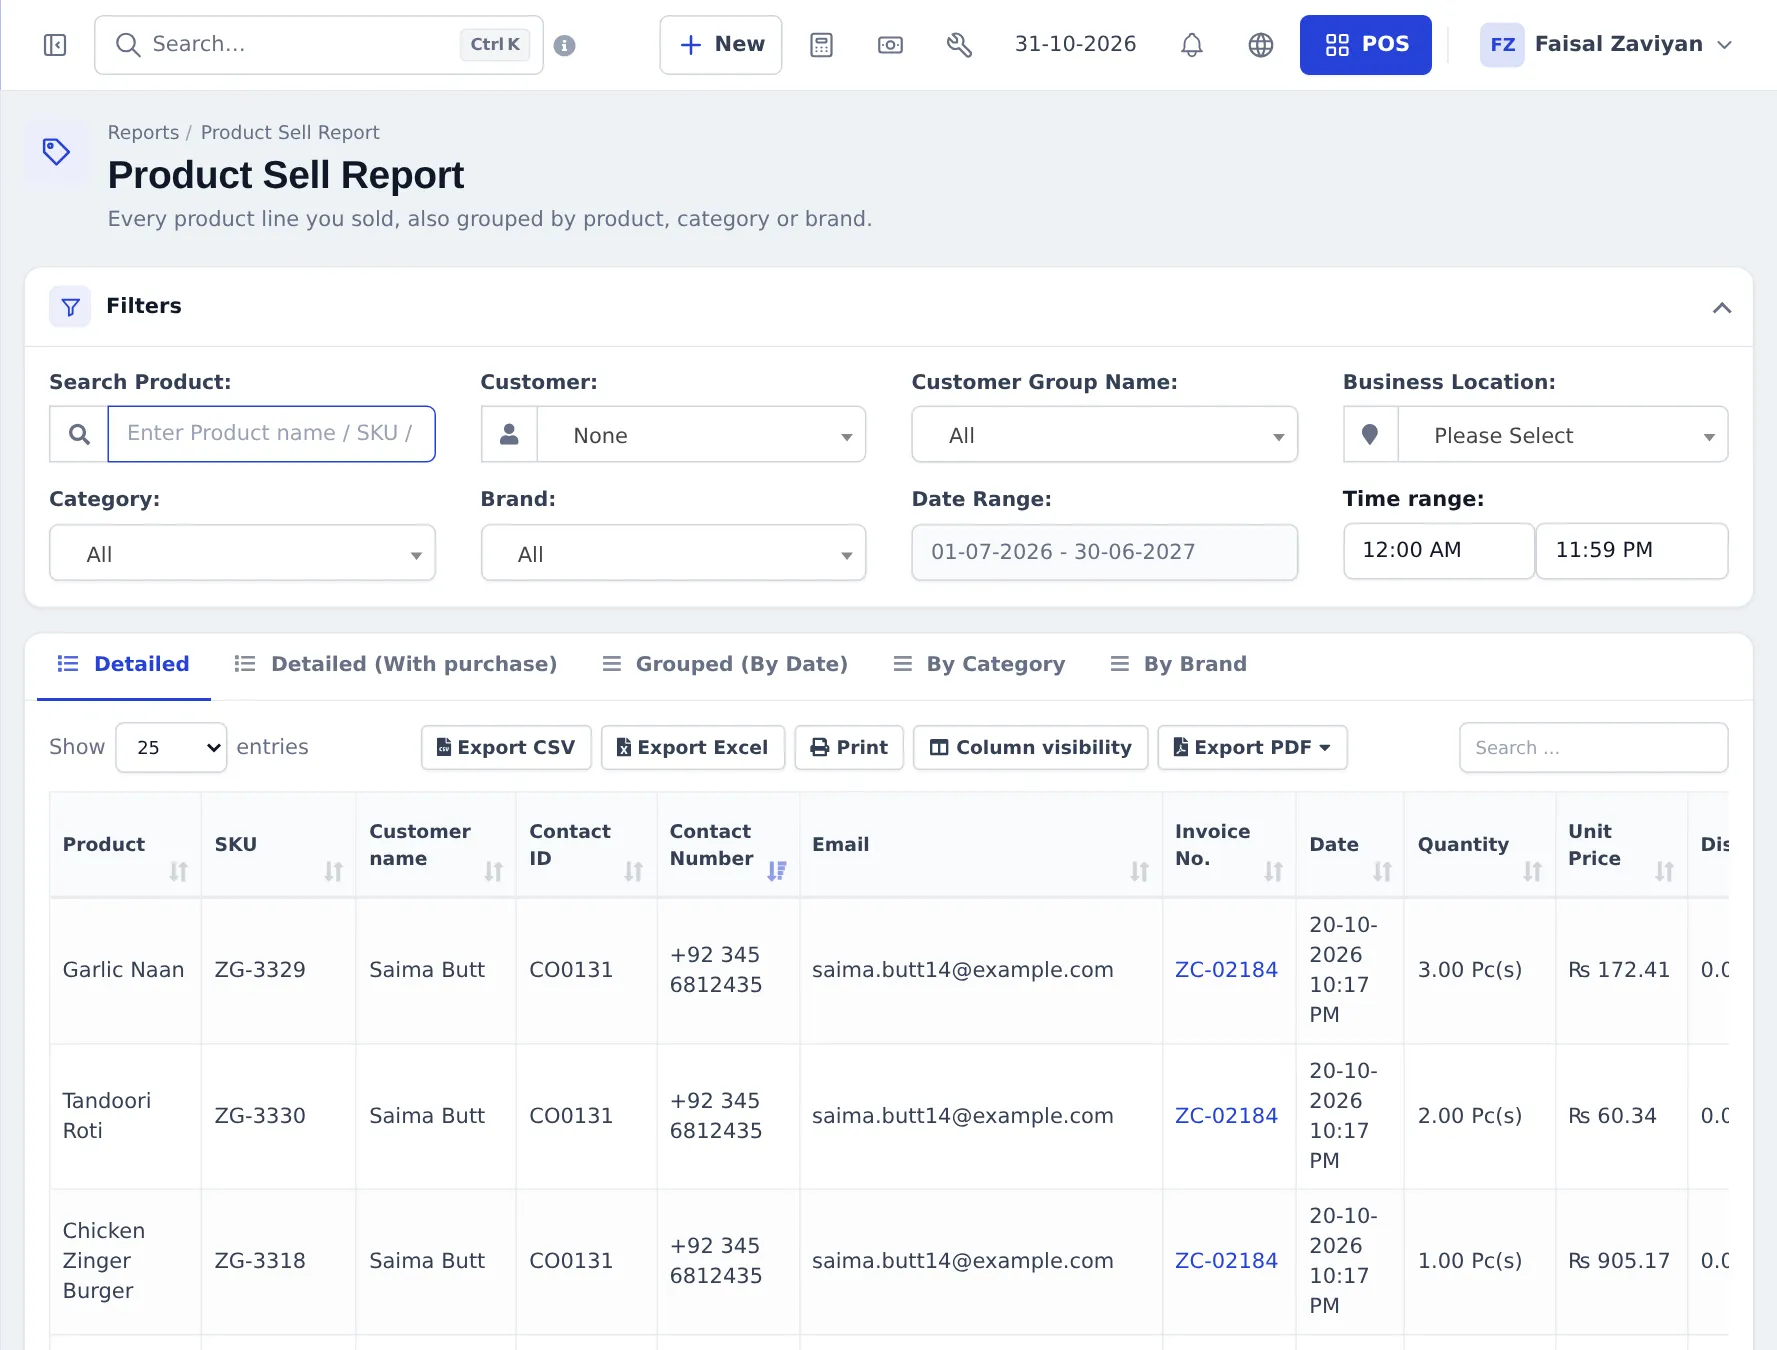Switch to Detailed (With purchase) tab

[x=395, y=664]
